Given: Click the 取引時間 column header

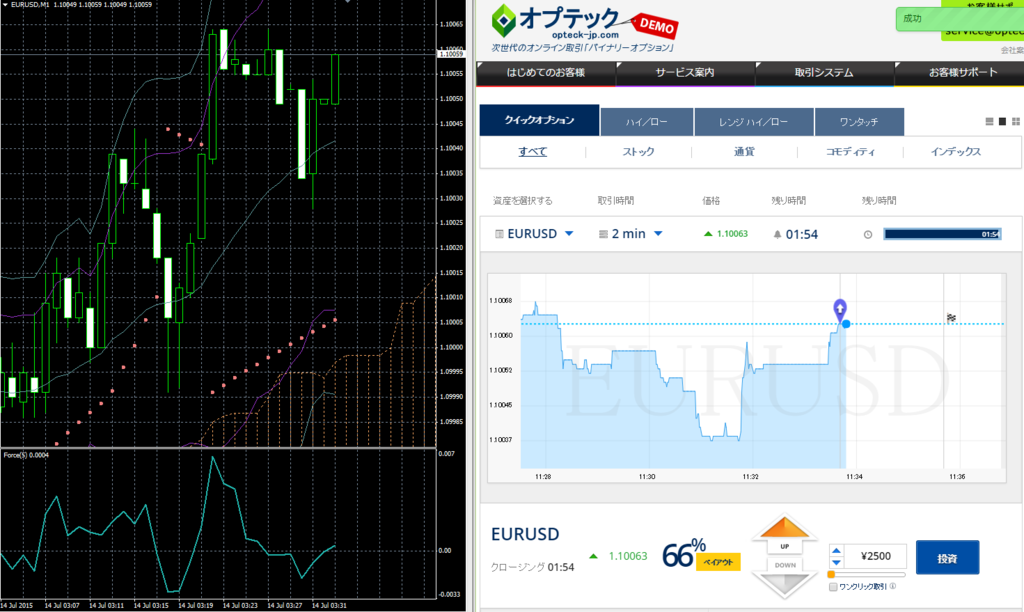Looking at the screenshot, I should click(615, 201).
